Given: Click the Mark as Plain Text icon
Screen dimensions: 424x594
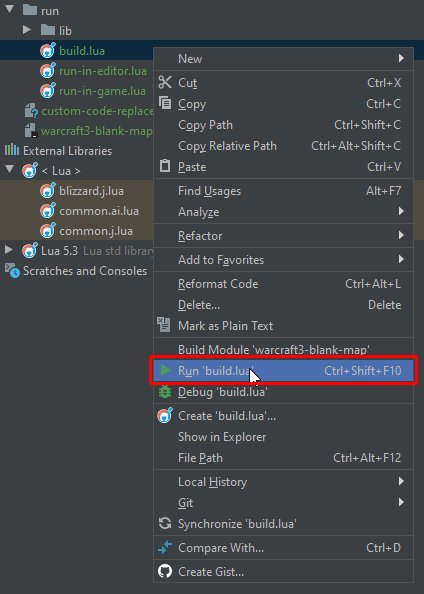Looking at the screenshot, I should tap(164, 325).
